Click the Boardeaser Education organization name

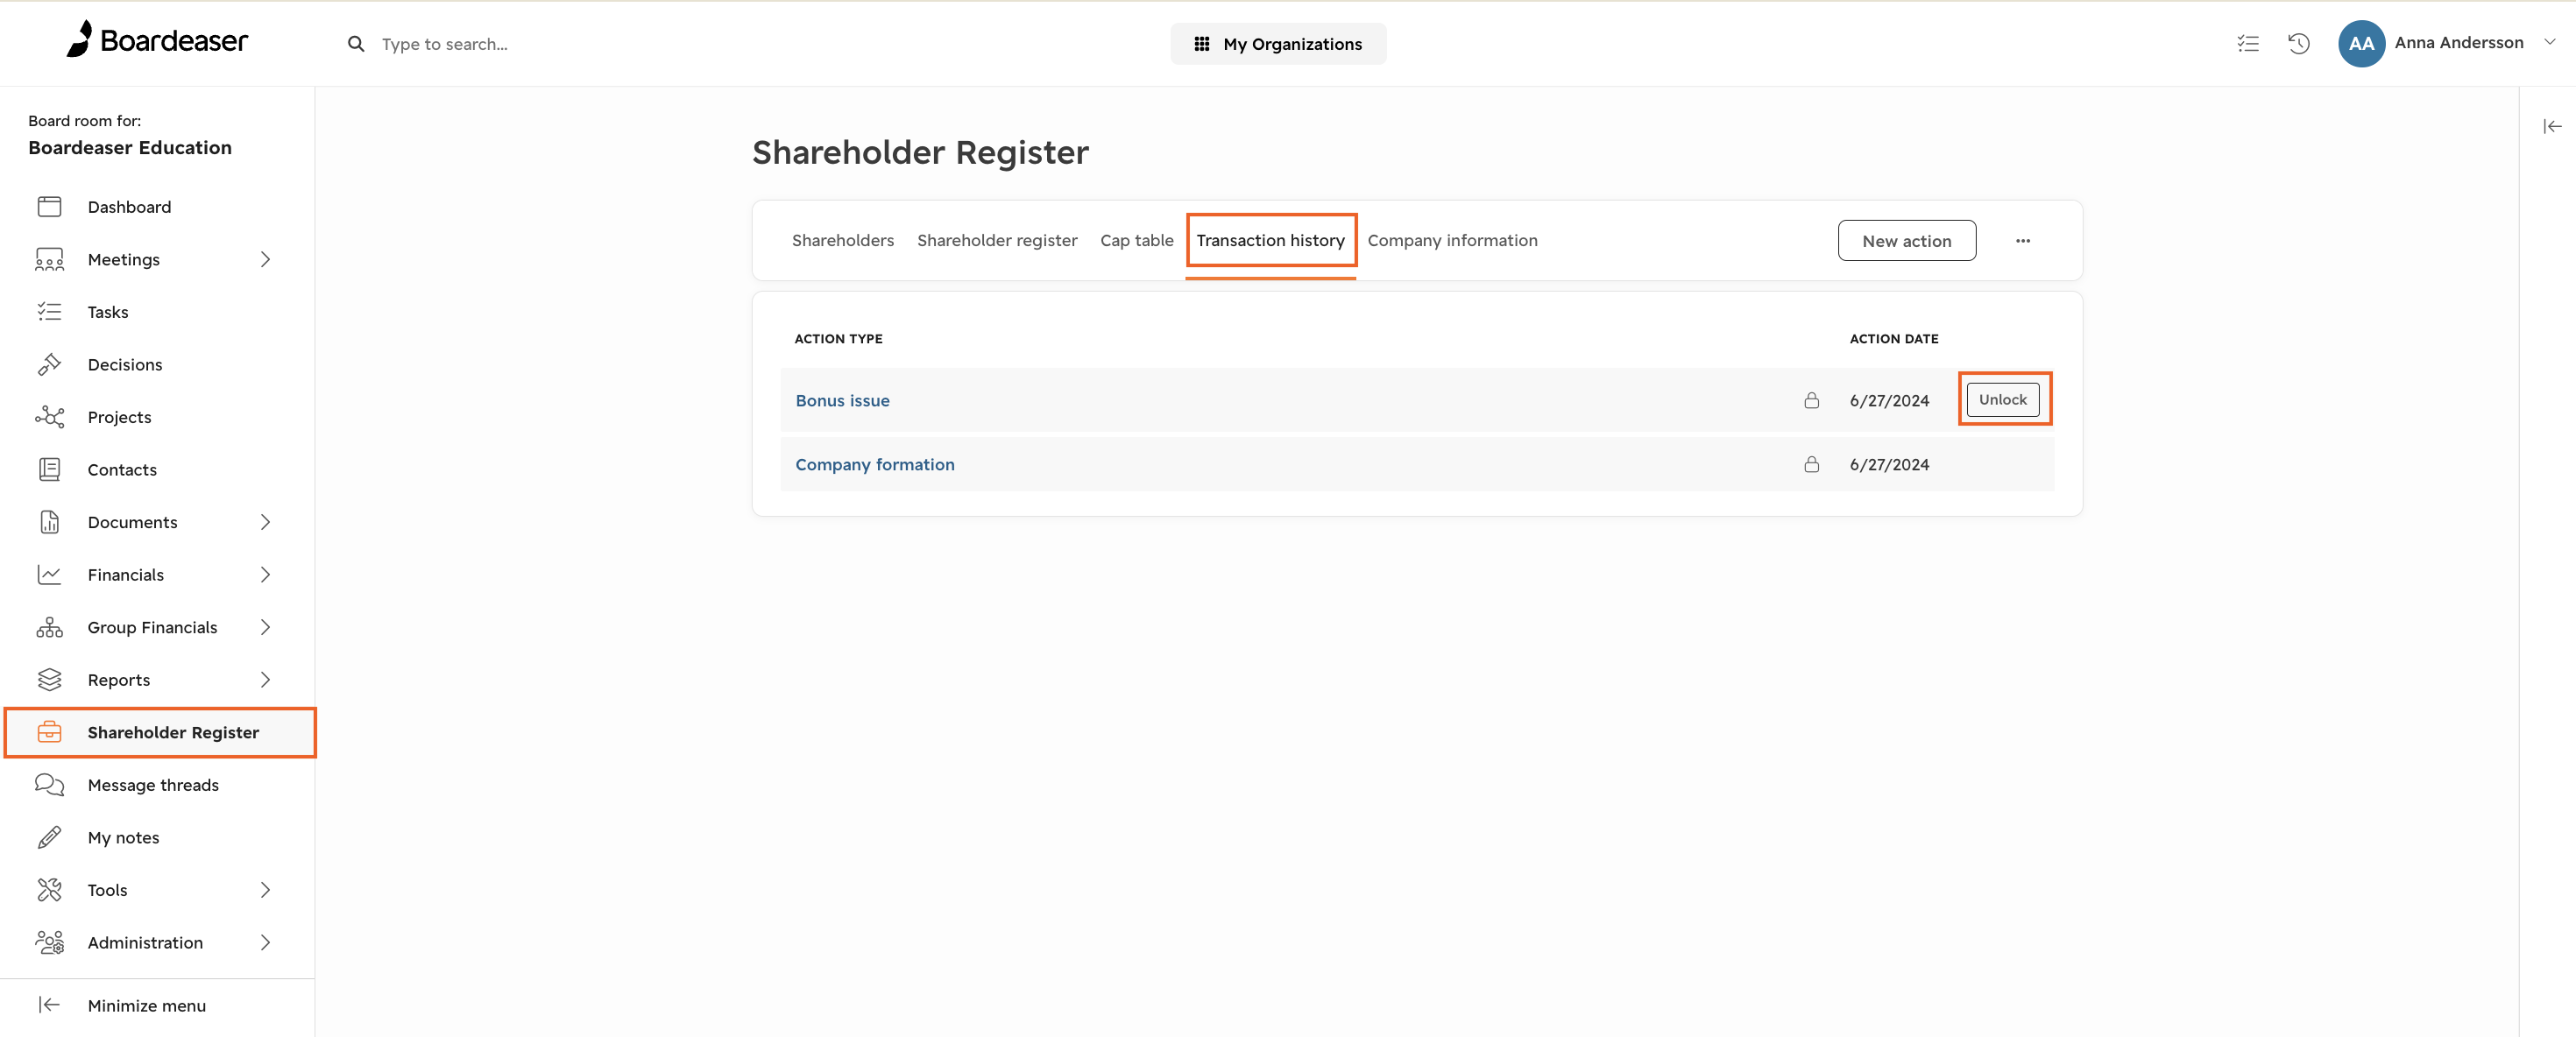point(130,148)
